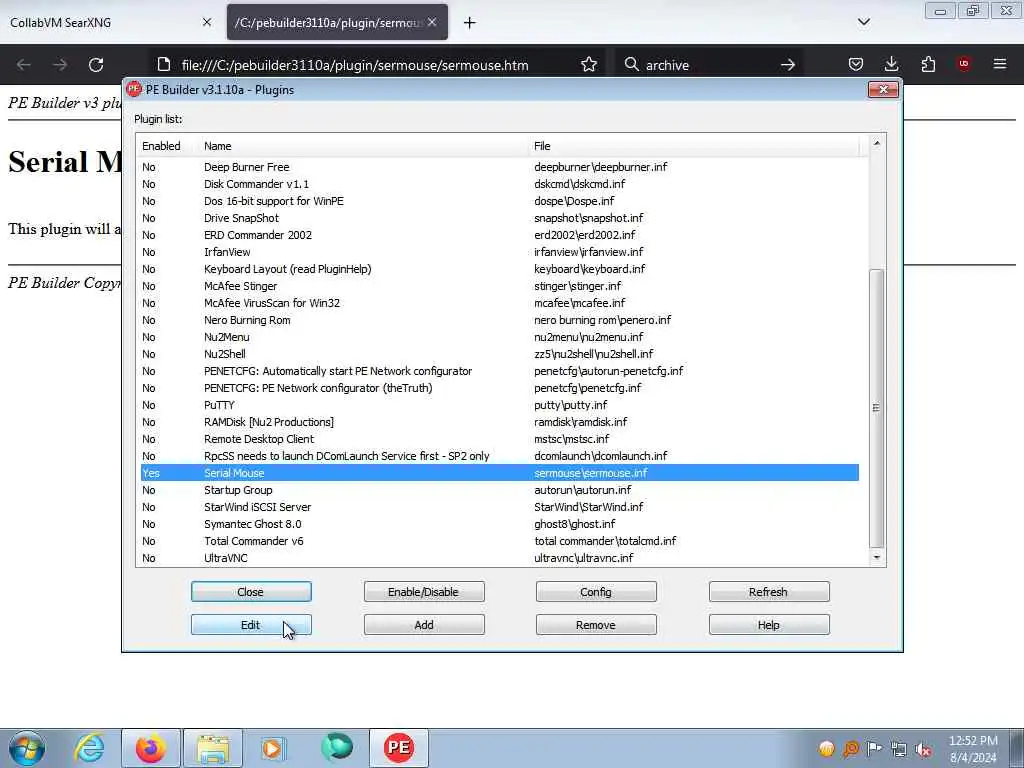Select the Disk Commander v1.1 row
The height and width of the screenshot is (768, 1024).
coord(500,184)
